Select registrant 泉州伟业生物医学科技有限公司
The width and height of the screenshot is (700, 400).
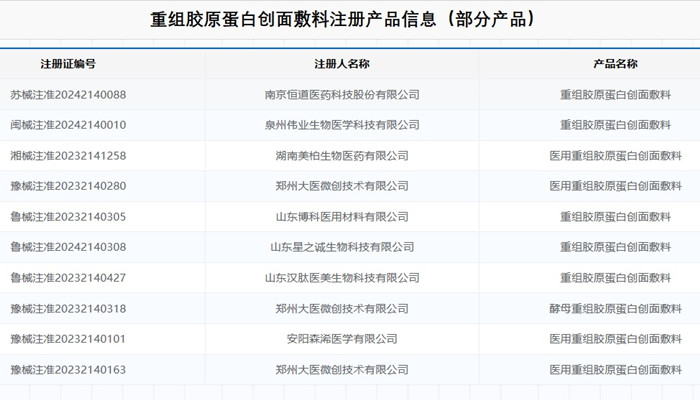[x=342, y=125]
